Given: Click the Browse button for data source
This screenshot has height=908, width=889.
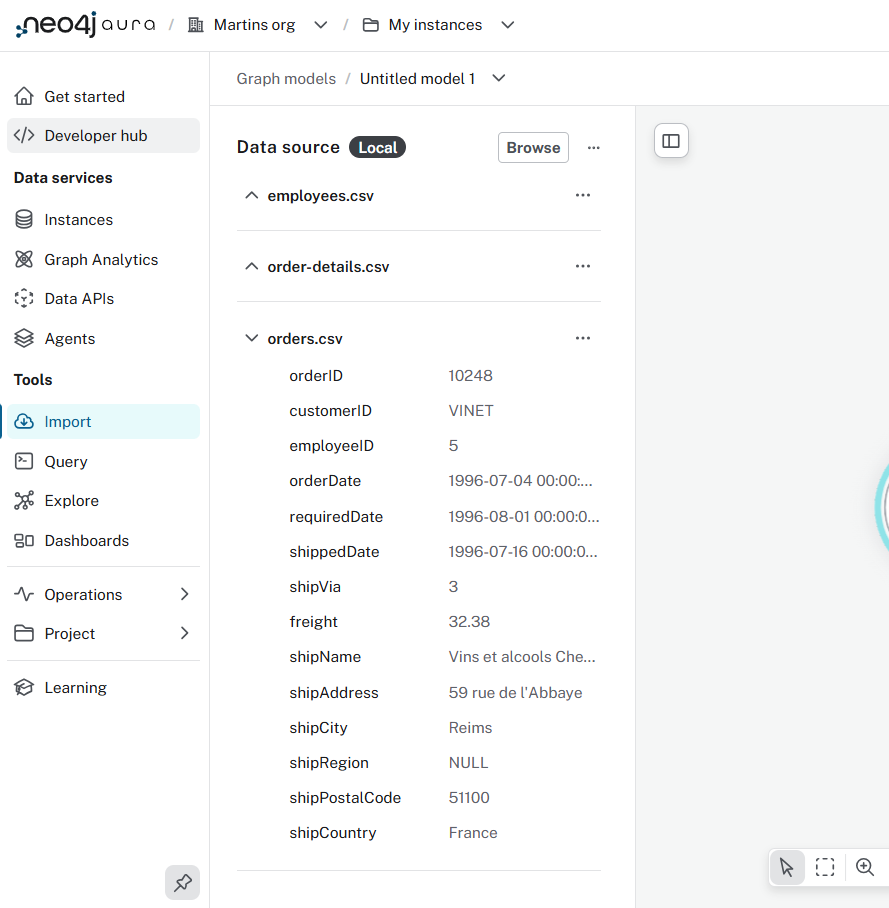Looking at the screenshot, I should [533, 147].
